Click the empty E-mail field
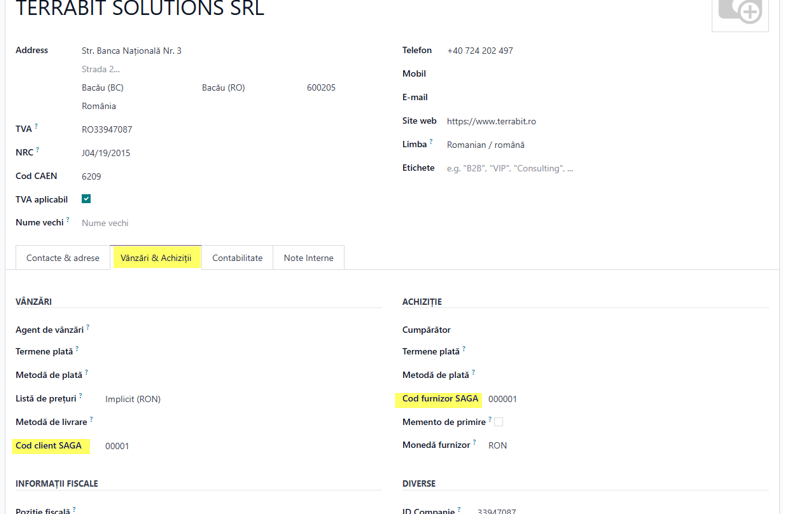791x519 pixels. (605, 97)
